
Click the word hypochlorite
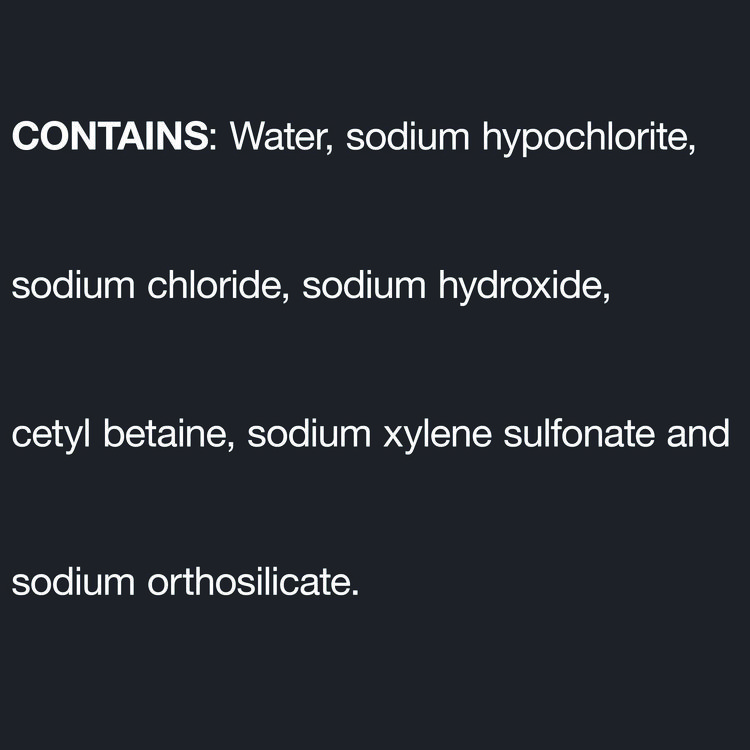coord(588,139)
